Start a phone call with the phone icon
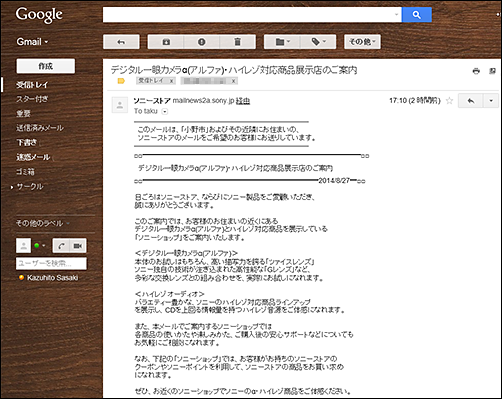Image resolution: width=502 pixels, height=399 pixels. [x=61, y=246]
